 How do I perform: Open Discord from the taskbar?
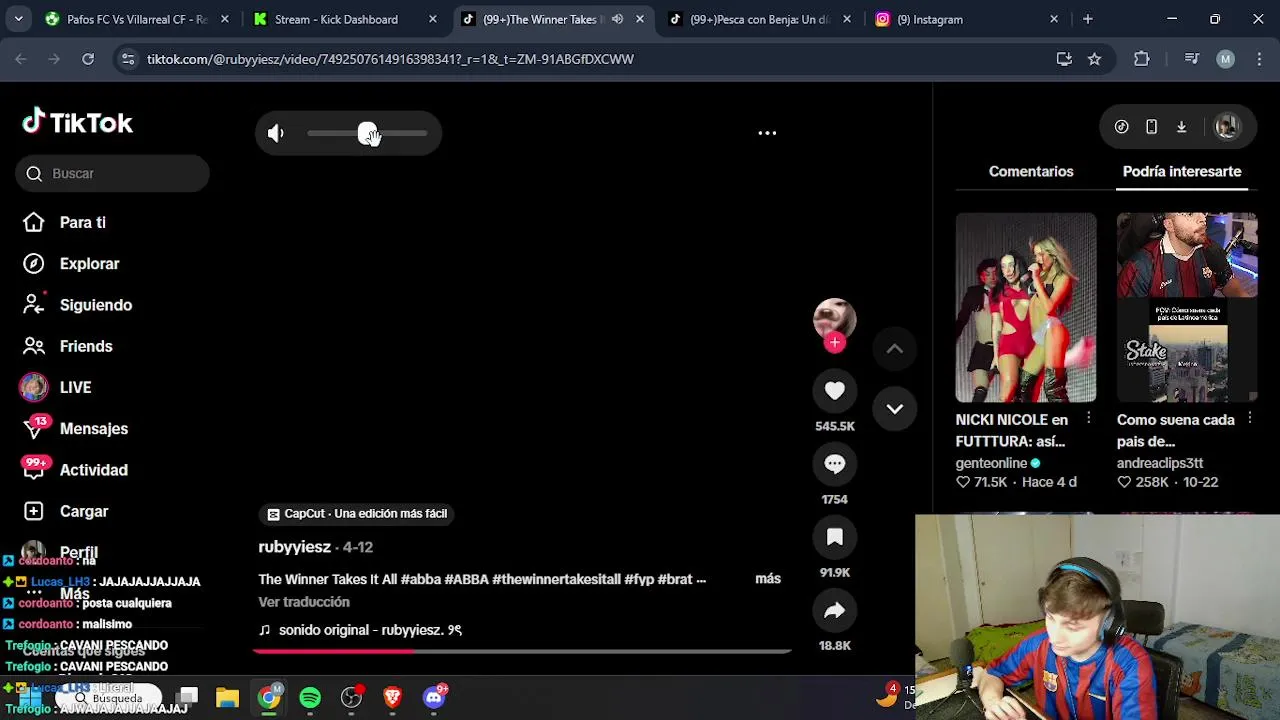[x=434, y=698]
